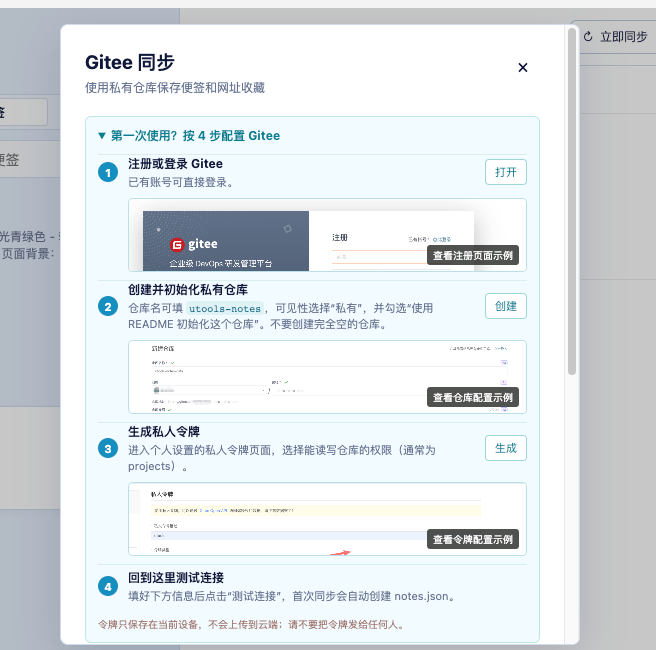Click the dialog's vertical scrollbar
This screenshot has height=650, width=656.
coord(572,201)
